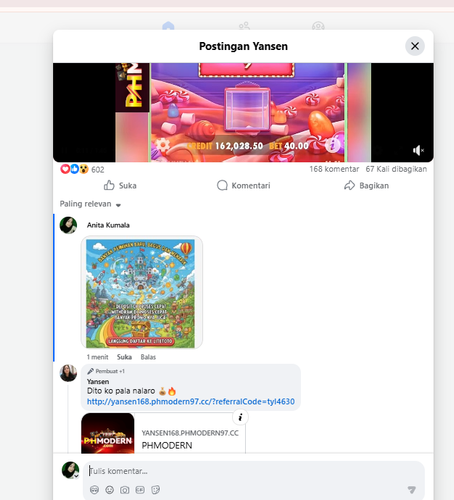
Task: Reply to Anita Kumala's comment via Balas
Action: pos(148,357)
